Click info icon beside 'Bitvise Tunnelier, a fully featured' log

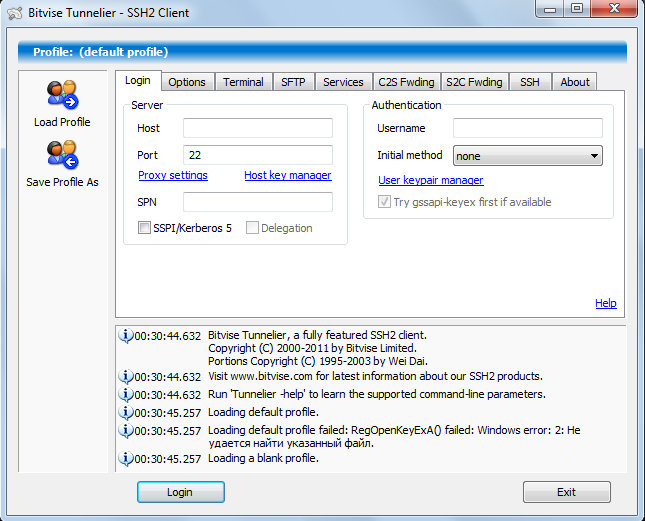[126, 336]
